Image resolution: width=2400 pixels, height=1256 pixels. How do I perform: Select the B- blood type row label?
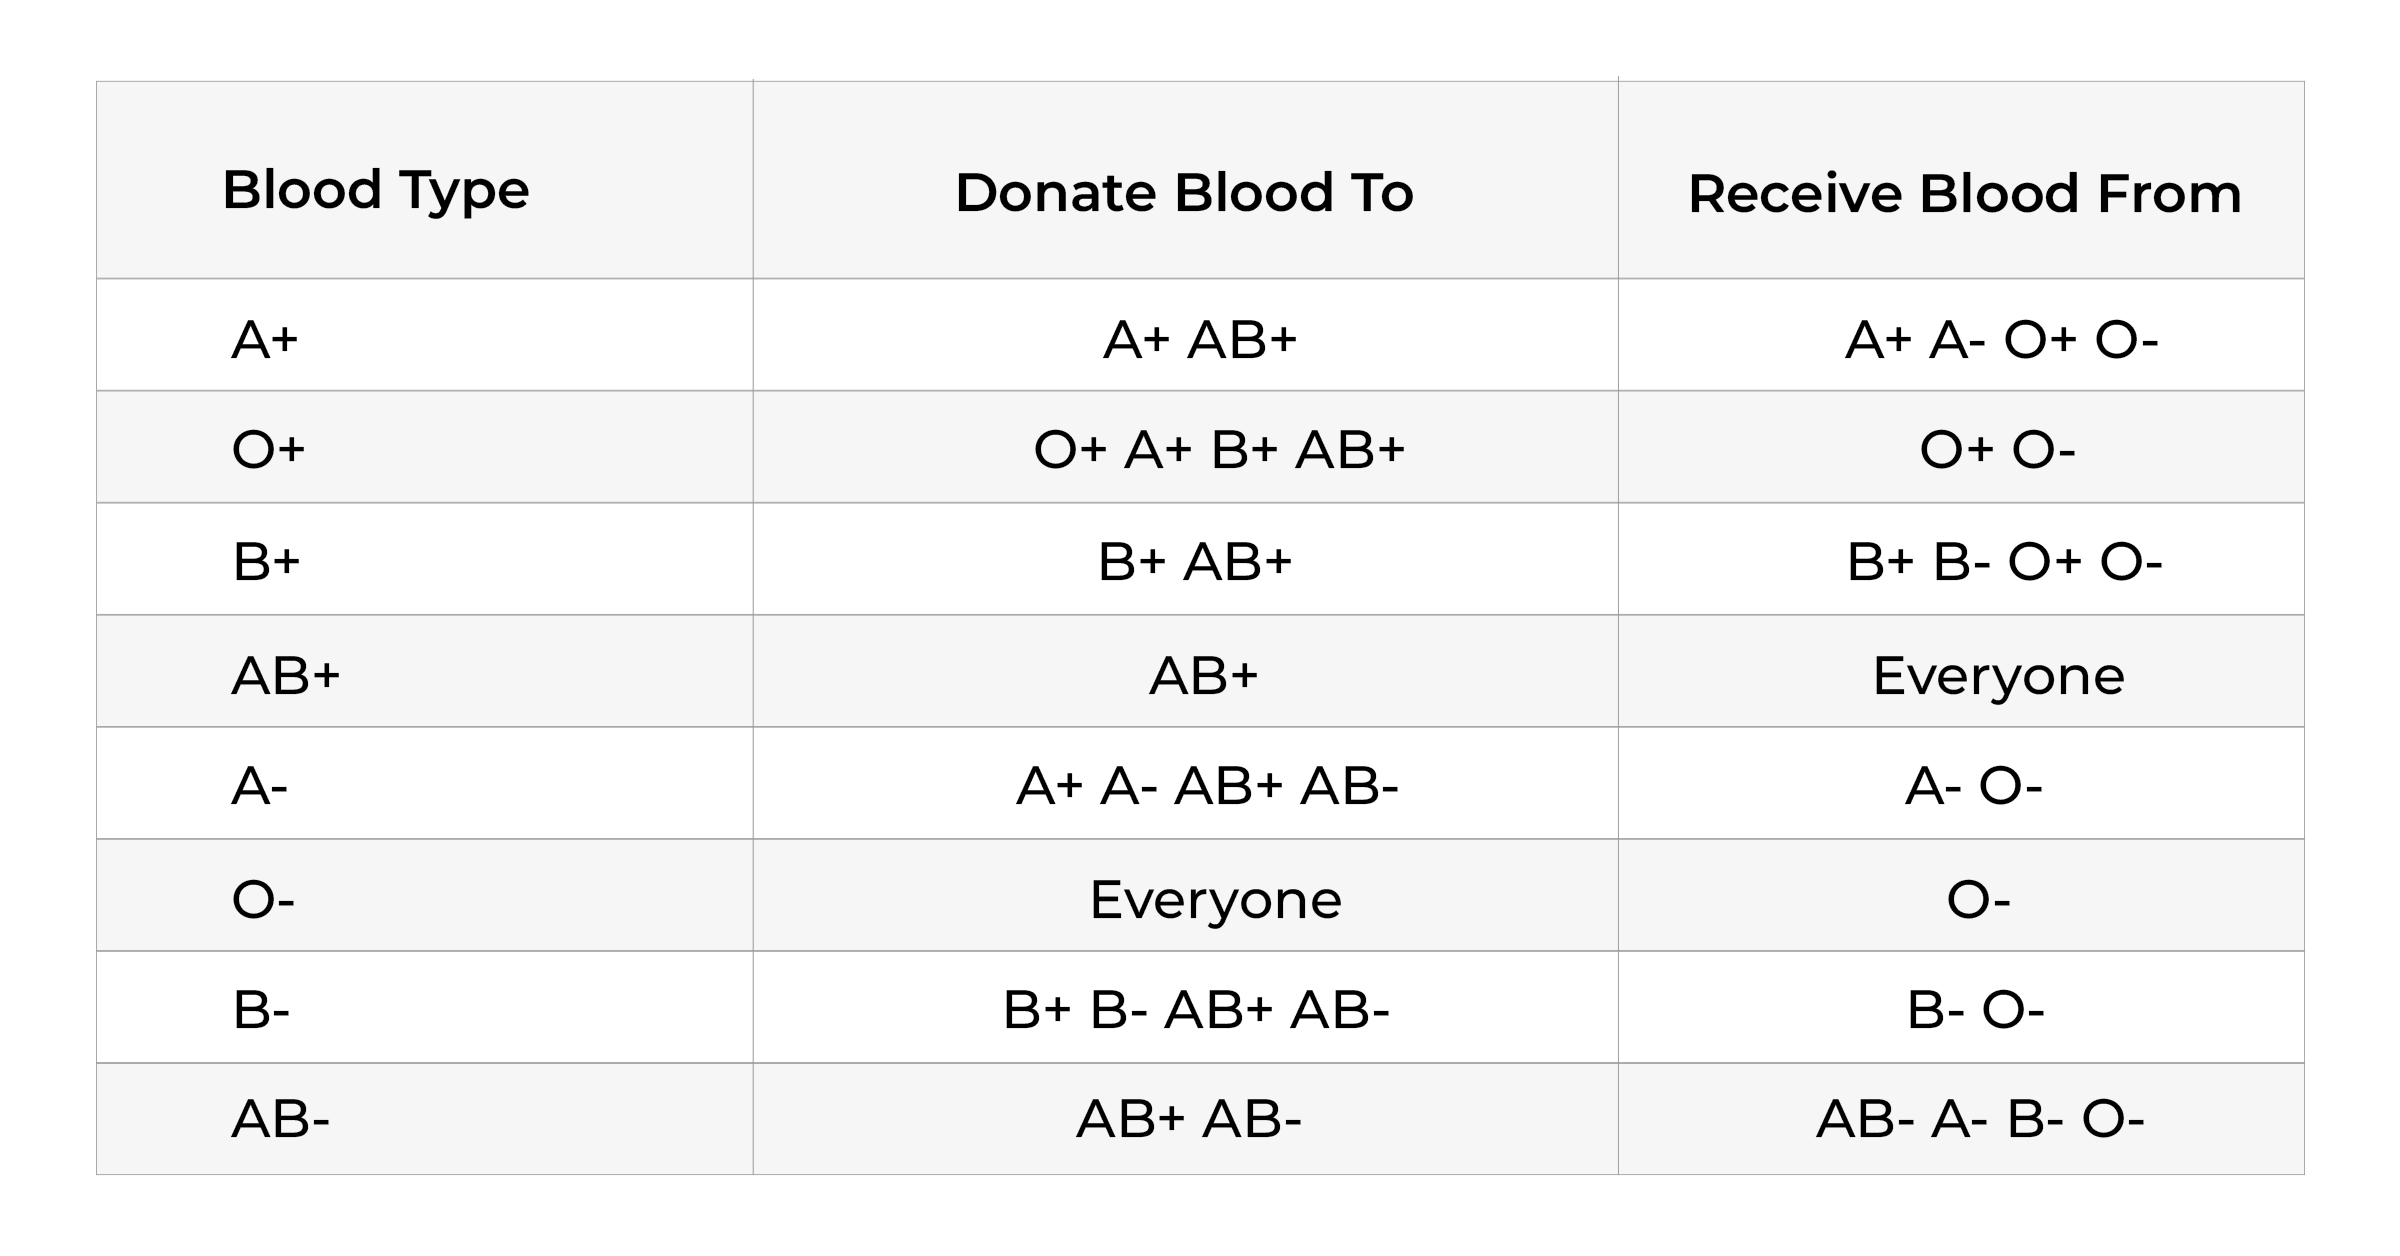(261, 1009)
